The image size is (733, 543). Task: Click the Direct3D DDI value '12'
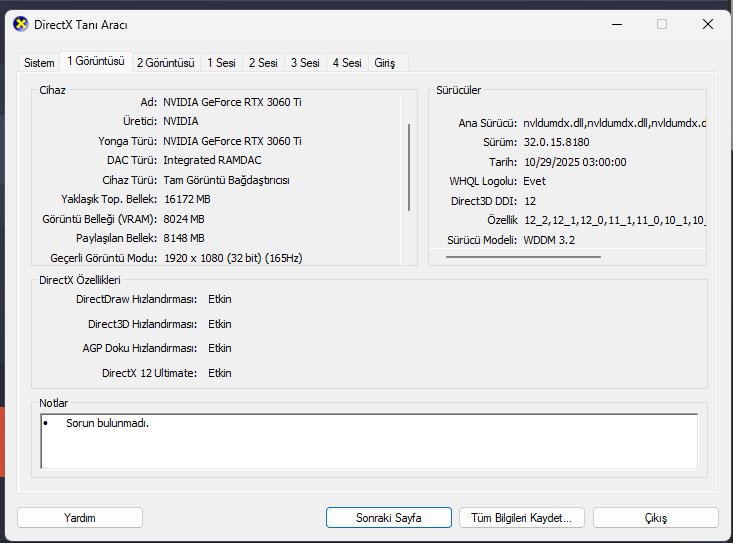coord(530,201)
